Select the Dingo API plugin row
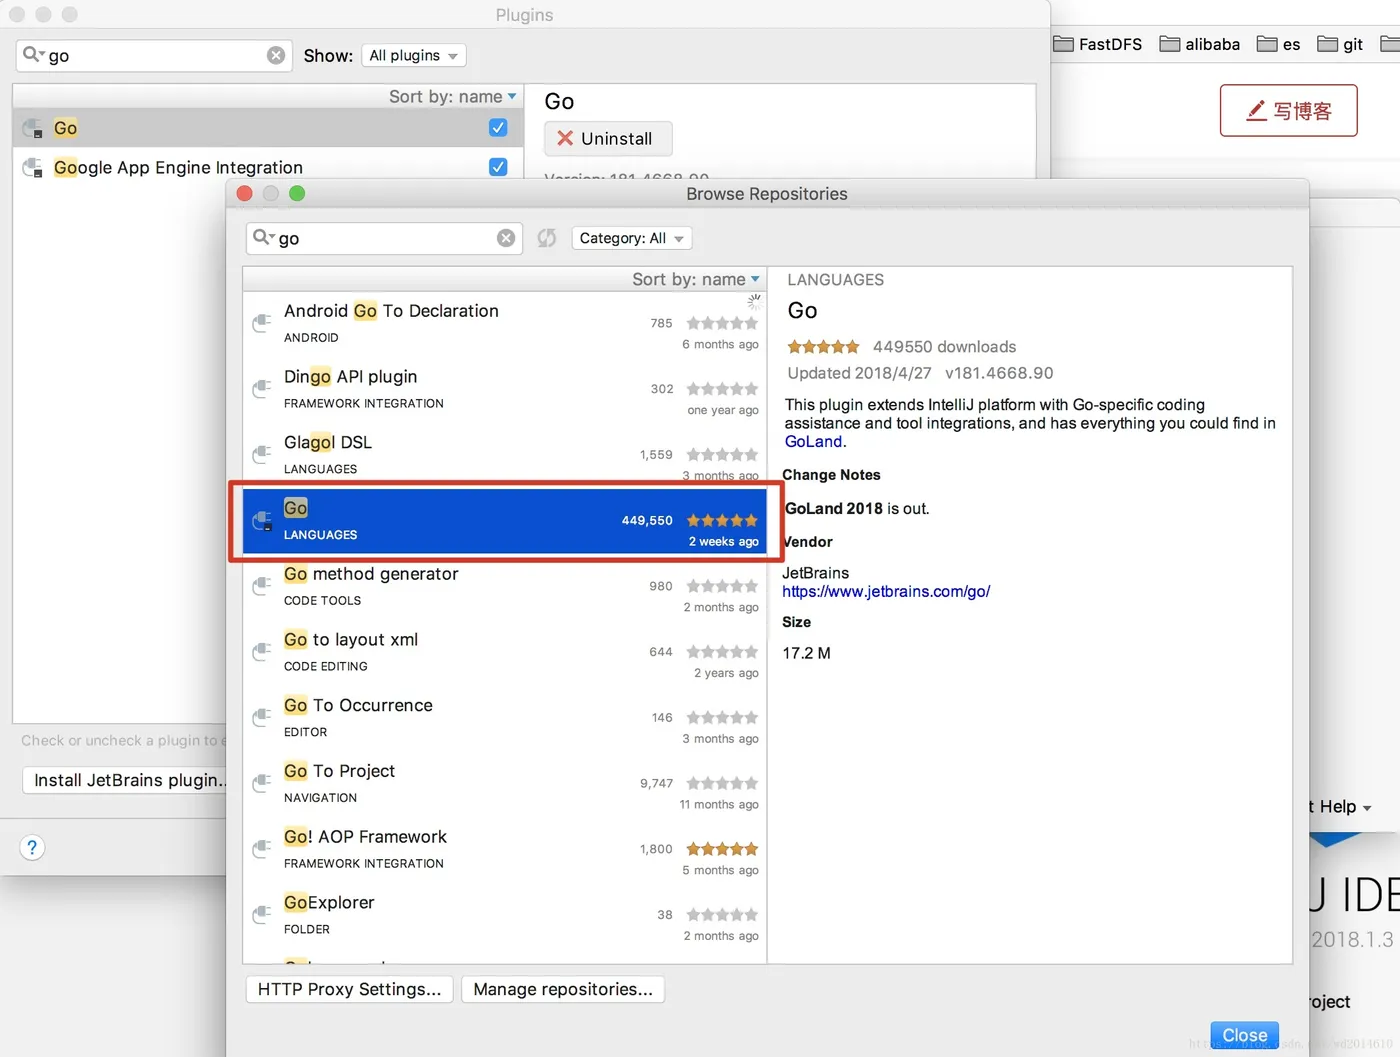Screen dimensions: 1400x1057 [505, 390]
